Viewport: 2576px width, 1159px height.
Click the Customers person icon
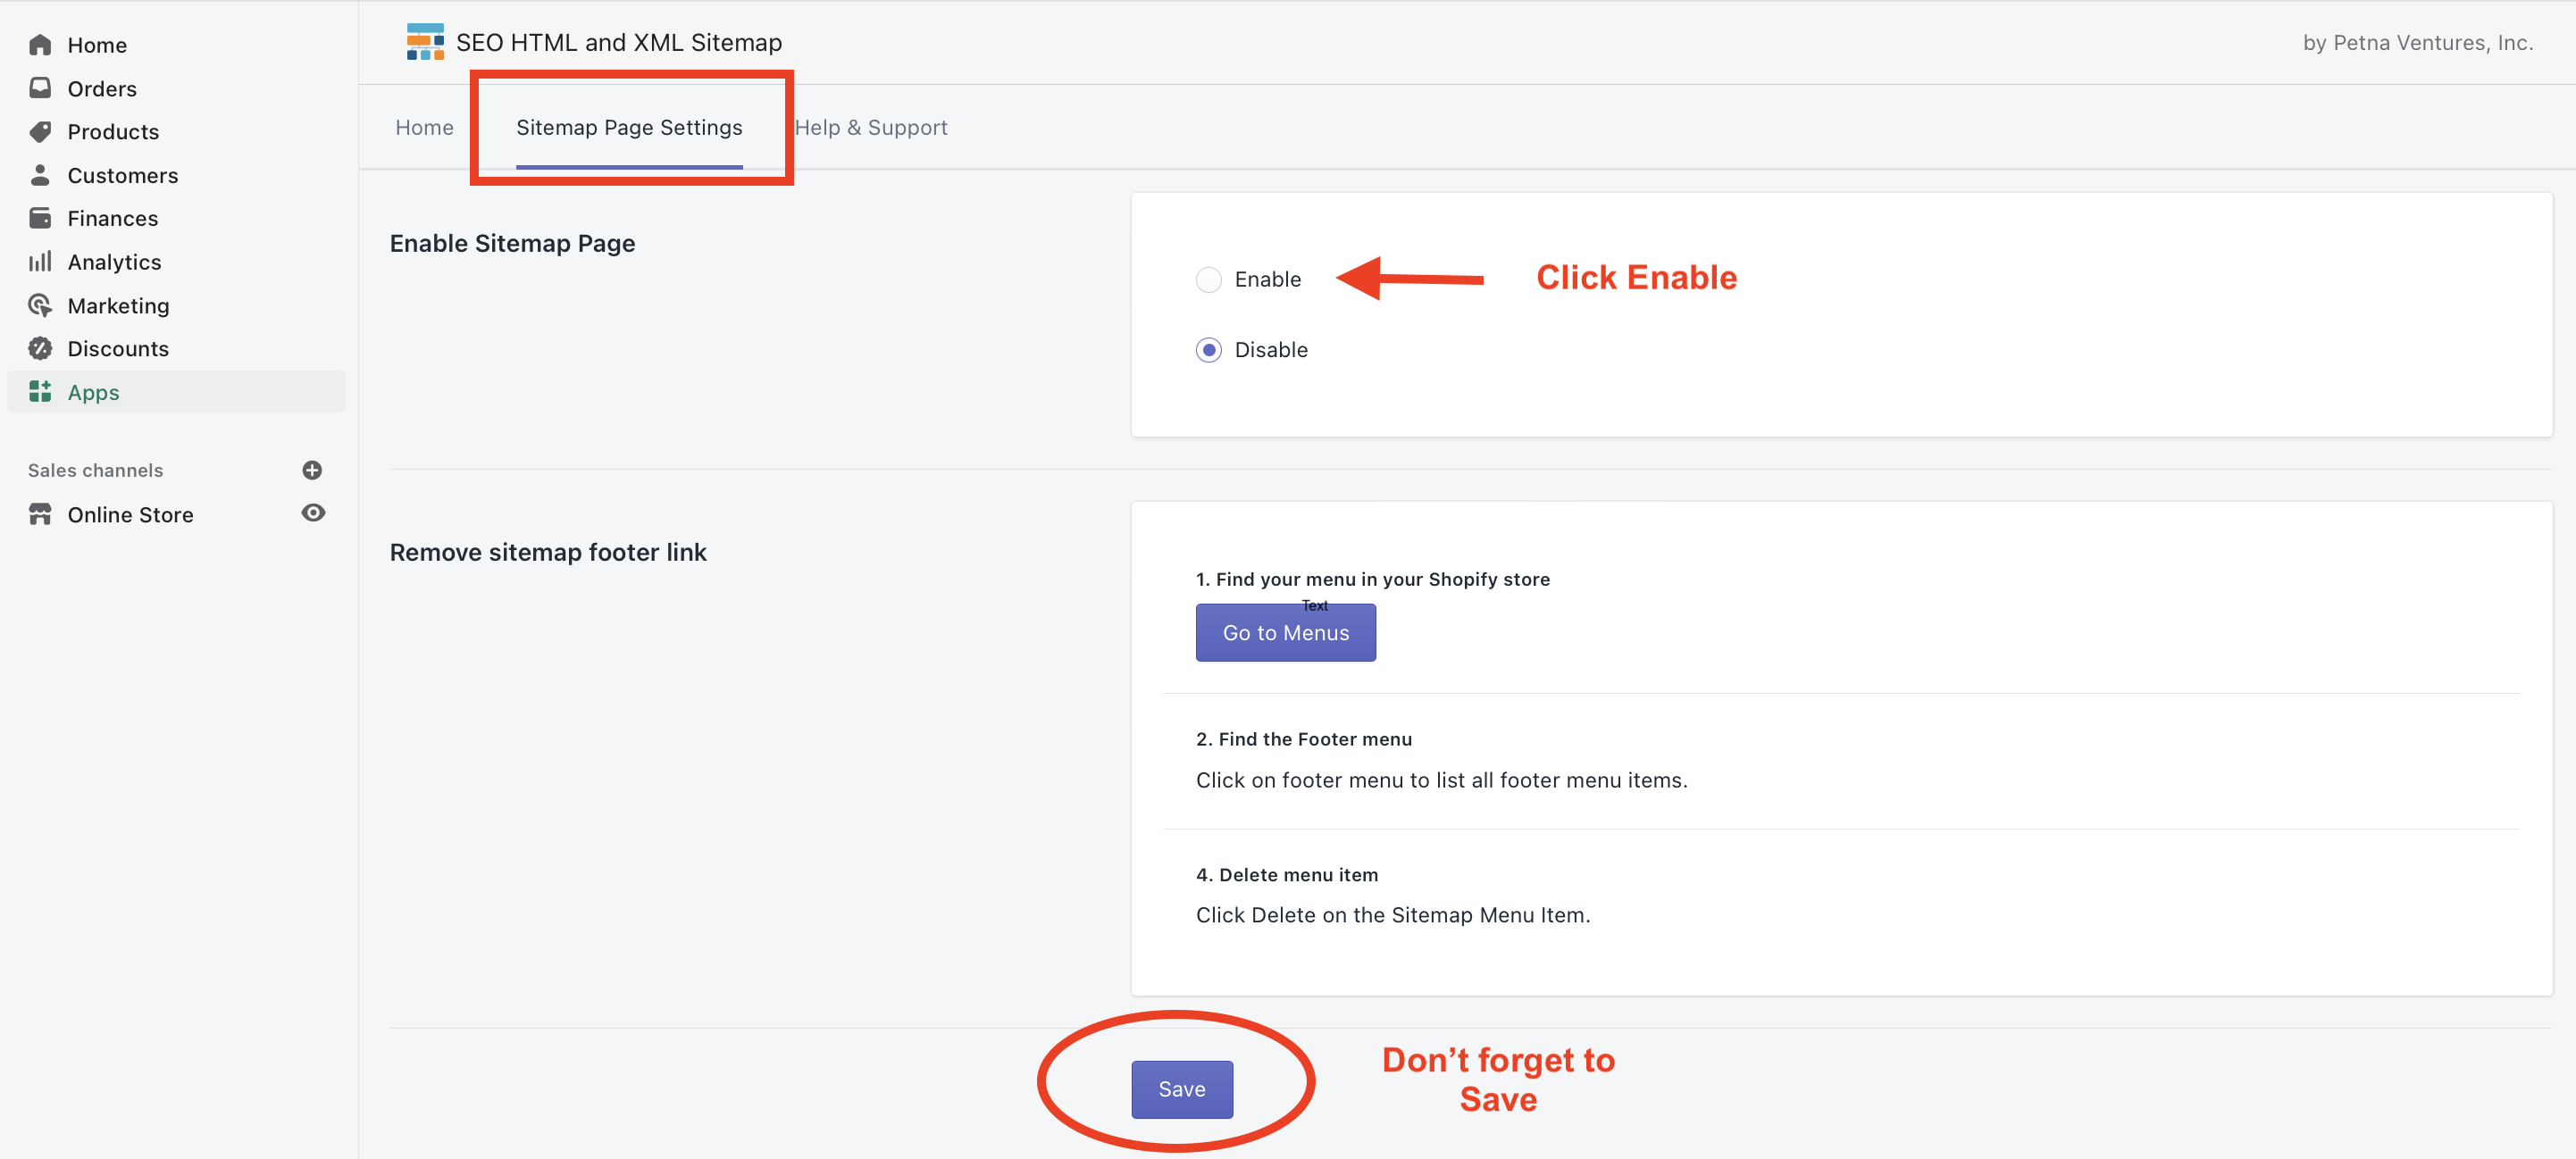coord(40,175)
